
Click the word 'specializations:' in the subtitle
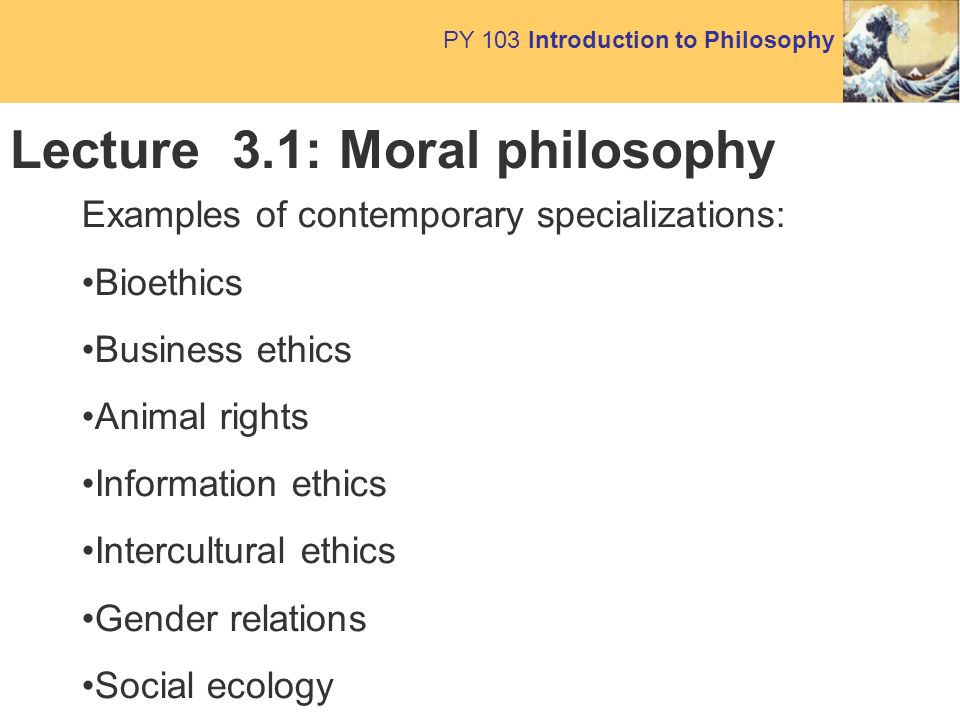pyautogui.click(x=661, y=216)
